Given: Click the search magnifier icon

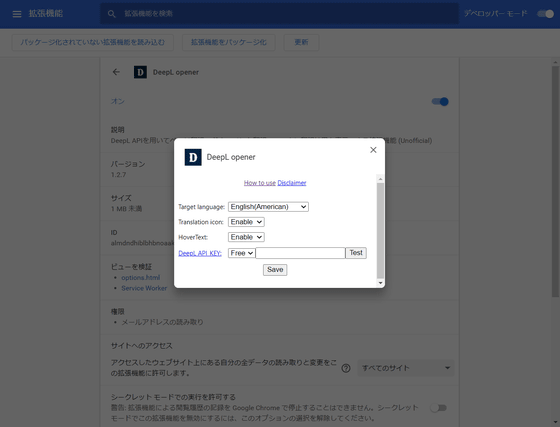Looking at the screenshot, I should click(x=112, y=14).
